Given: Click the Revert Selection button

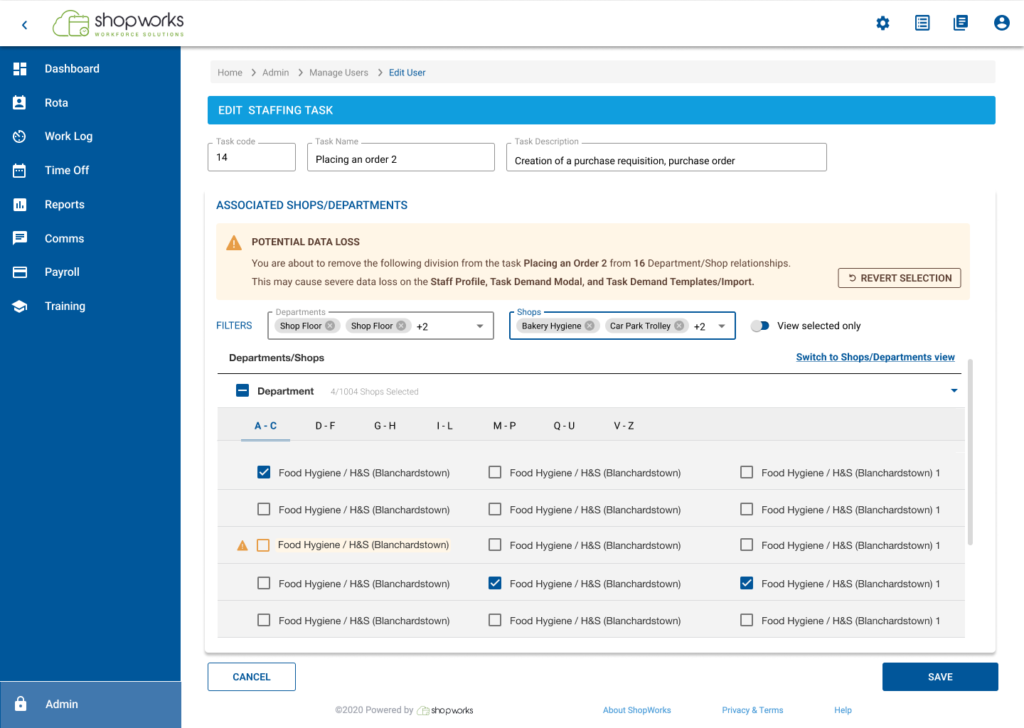Looking at the screenshot, I should (x=899, y=278).
